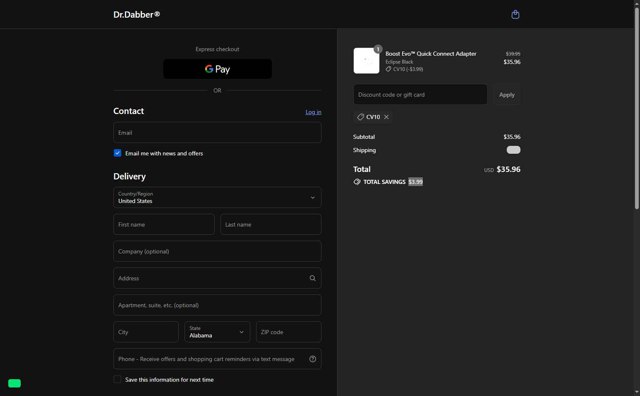Image resolution: width=640 pixels, height=396 pixels.
Task: Focus the Apartment, suite, etc. field
Action: pyautogui.click(x=217, y=305)
